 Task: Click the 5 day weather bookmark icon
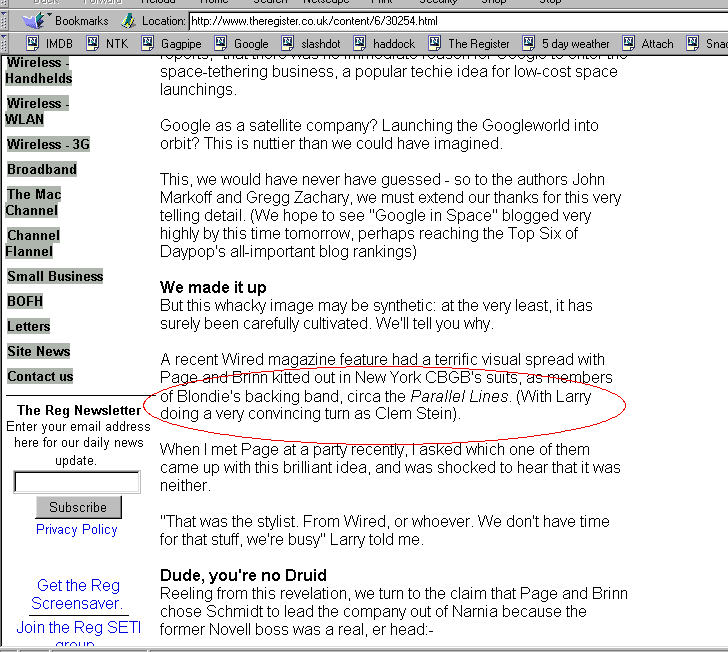529,43
